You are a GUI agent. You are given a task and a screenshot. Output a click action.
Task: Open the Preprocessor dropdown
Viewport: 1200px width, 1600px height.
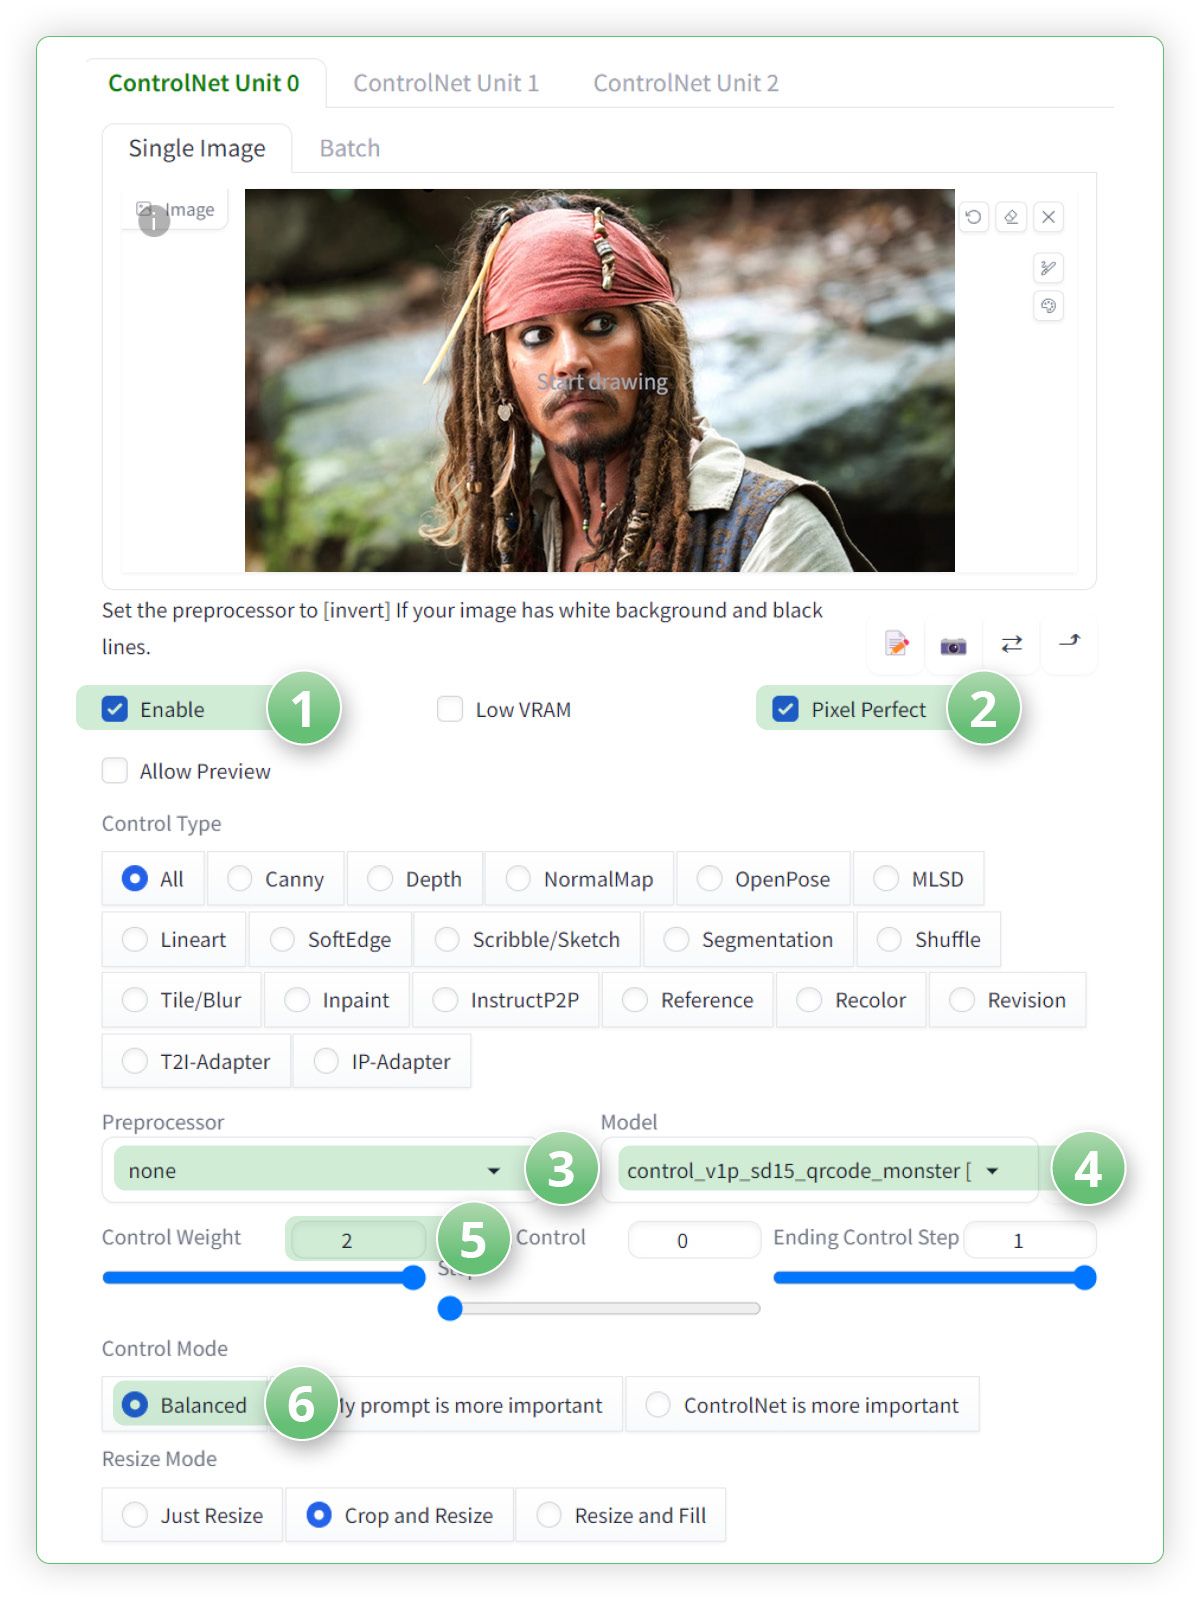click(320, 1170)
